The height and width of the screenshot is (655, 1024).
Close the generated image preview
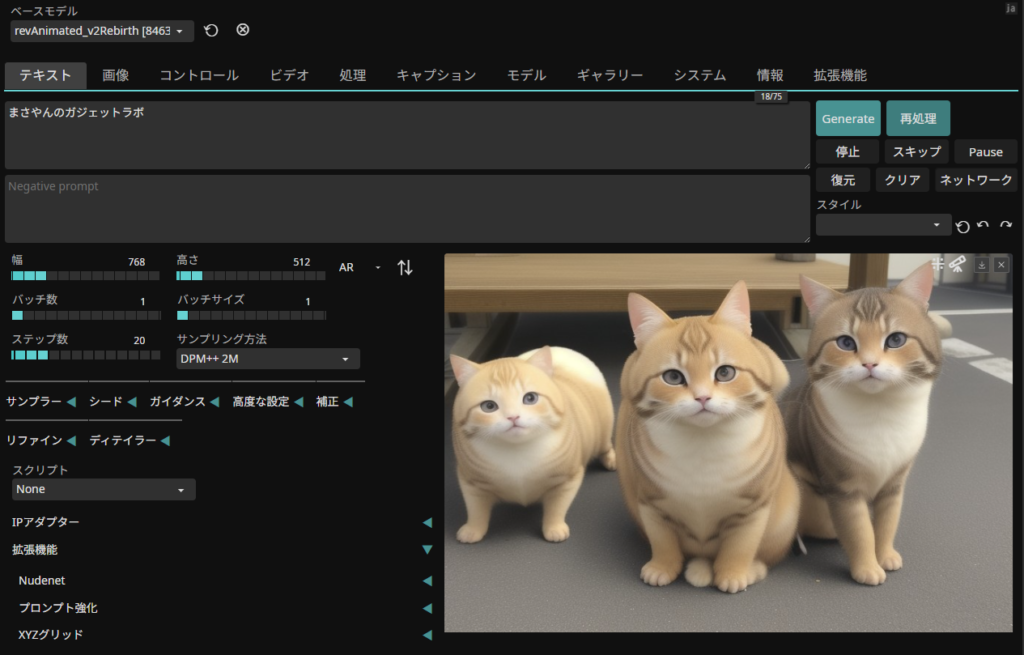point(1001,265)
